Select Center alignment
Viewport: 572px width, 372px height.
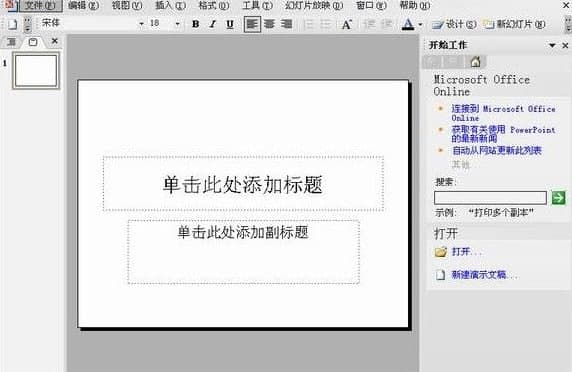pos(269,24)
